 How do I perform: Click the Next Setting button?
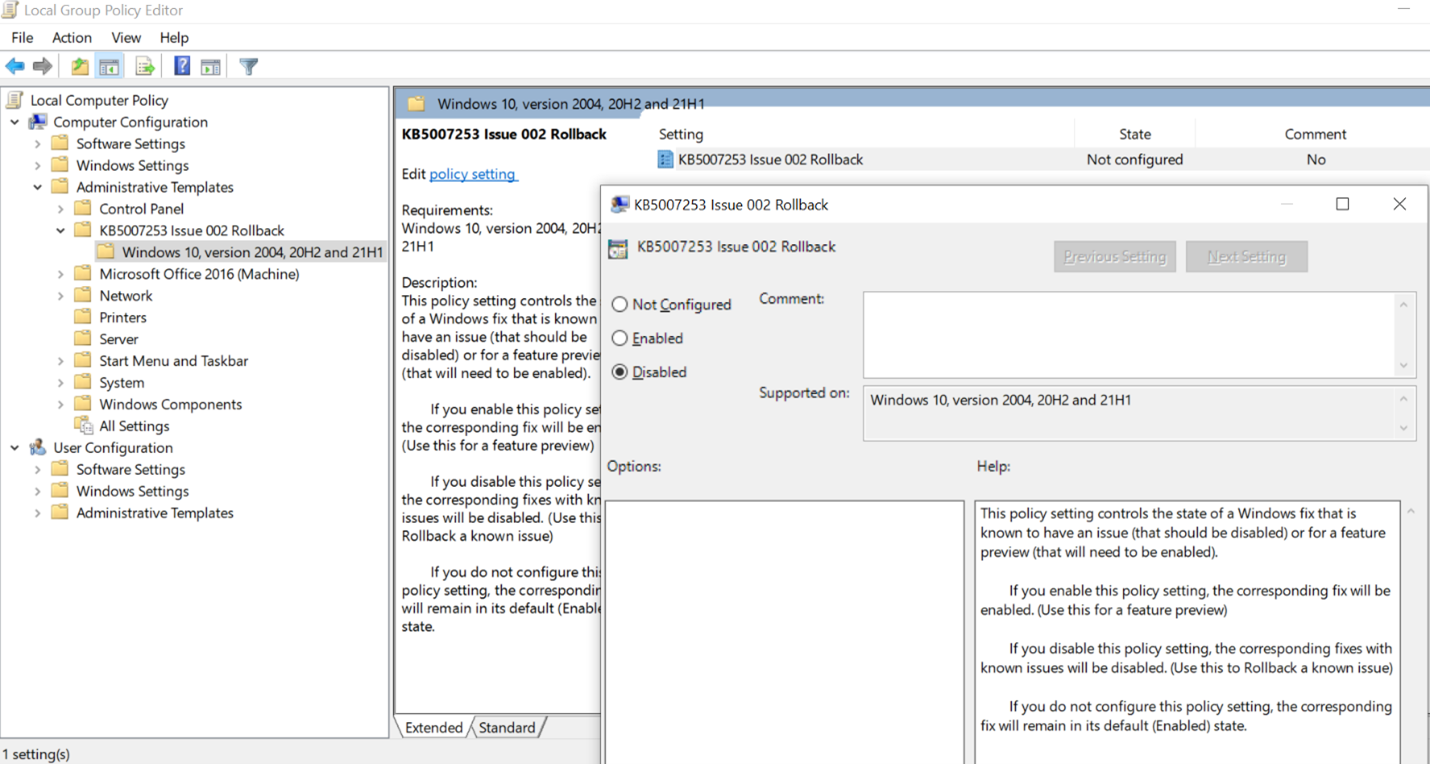pyautogui.click(x=1246, y=256)
